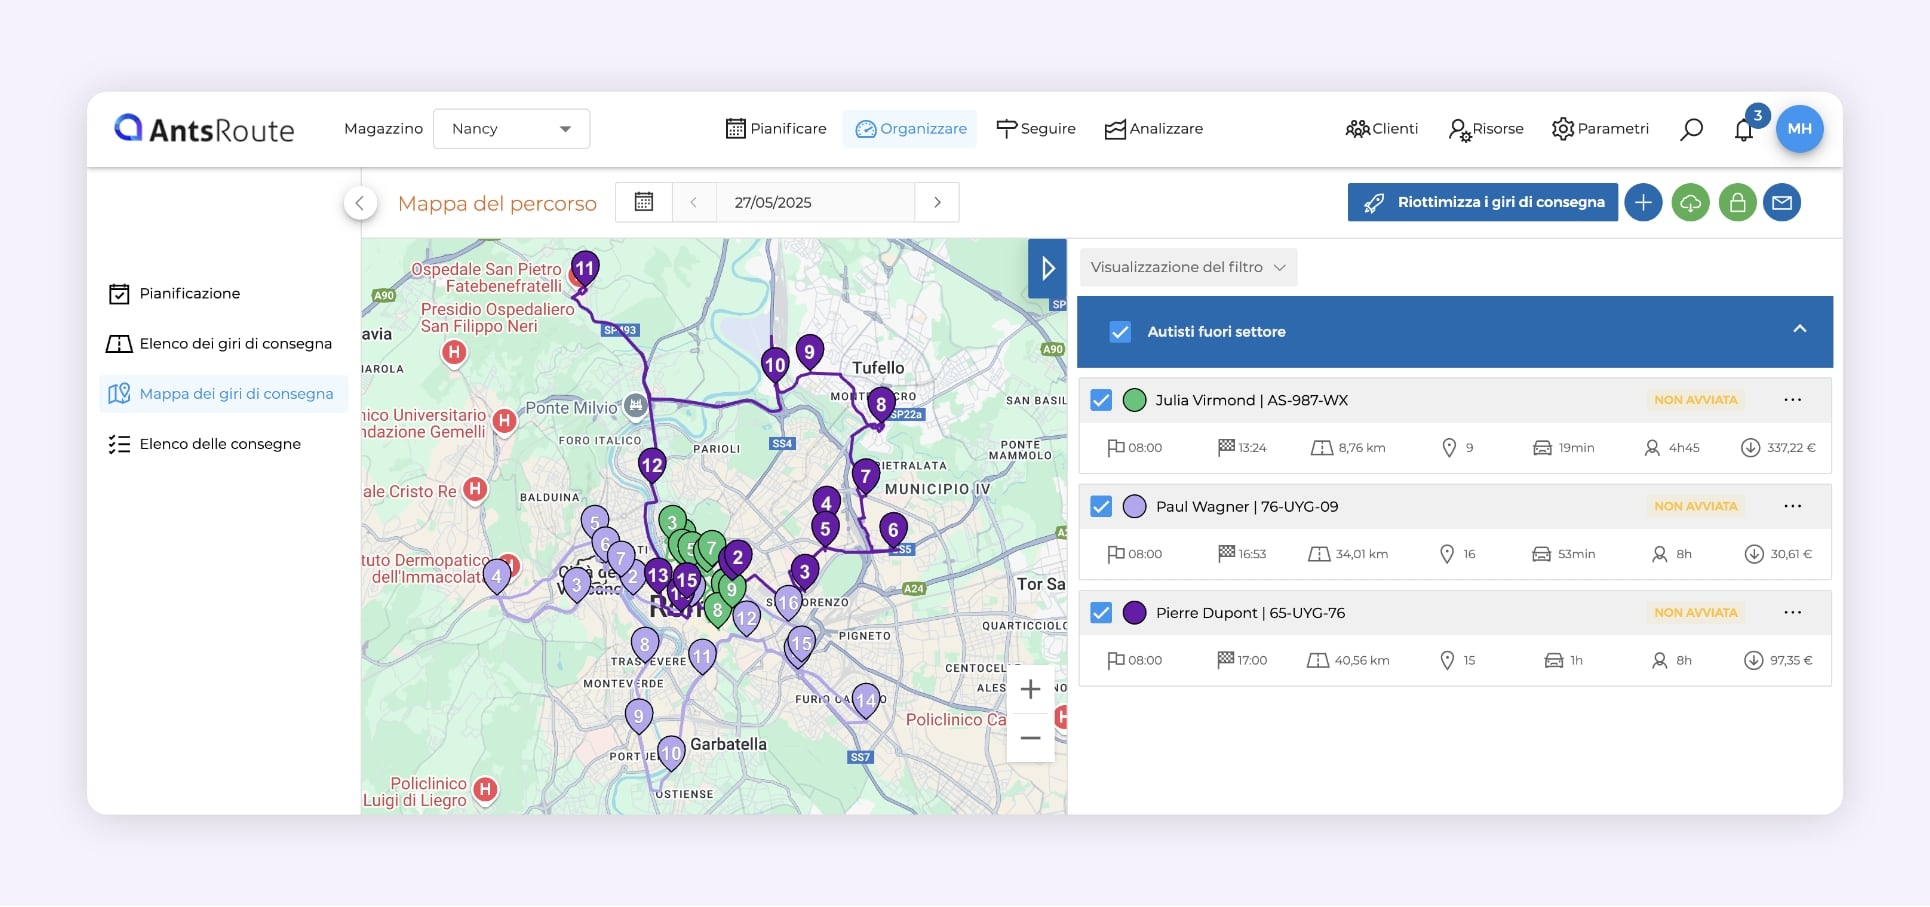Open the Pianificare menu tab

pos(776,129)
